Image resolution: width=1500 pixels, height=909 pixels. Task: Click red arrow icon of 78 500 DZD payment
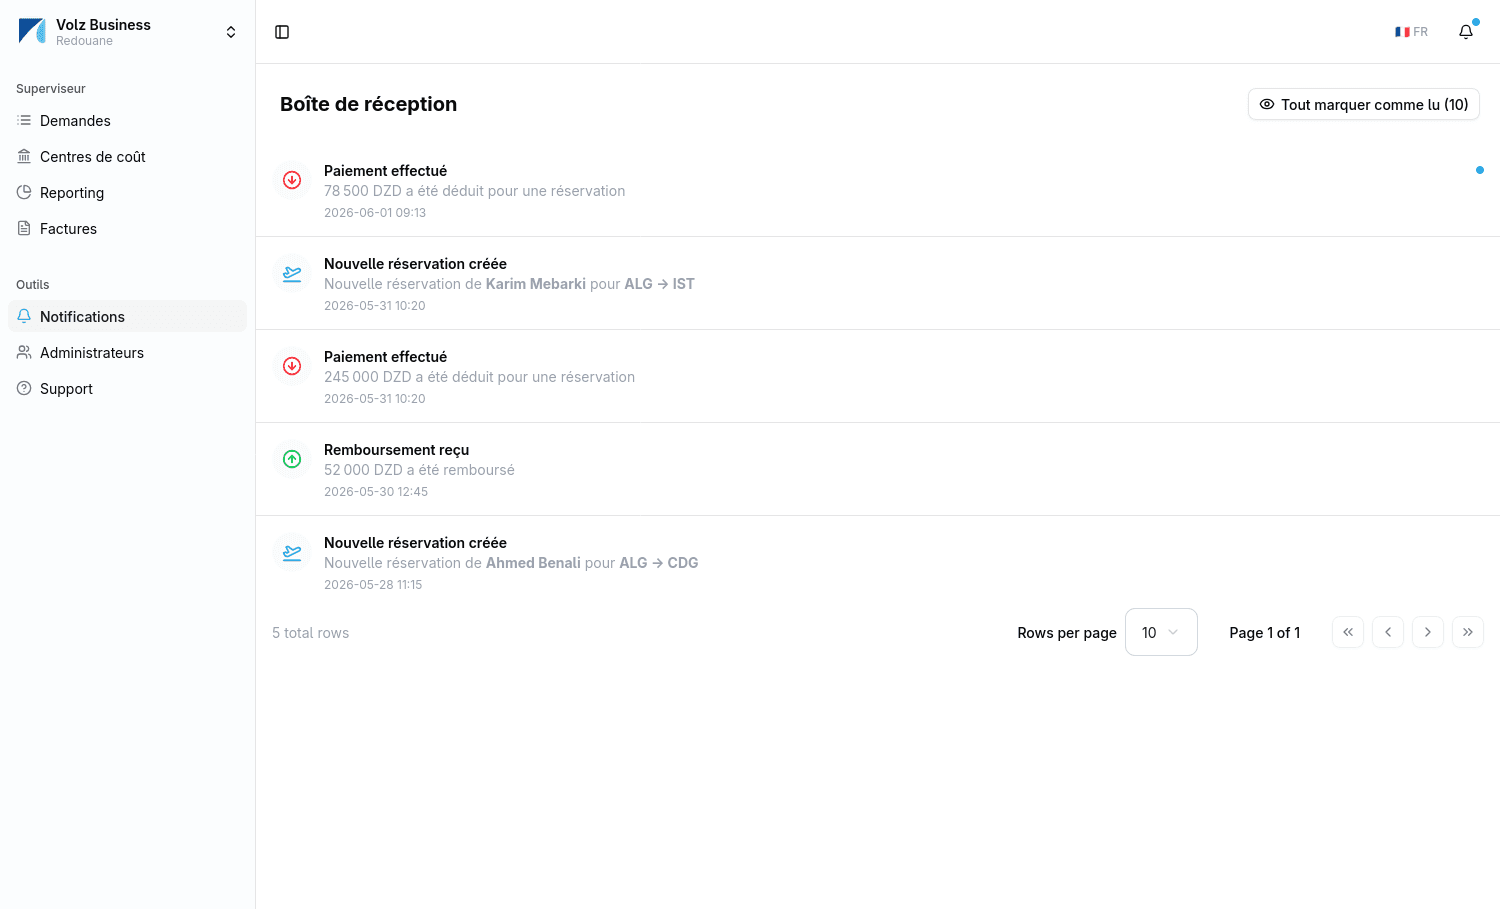[292, 180]
